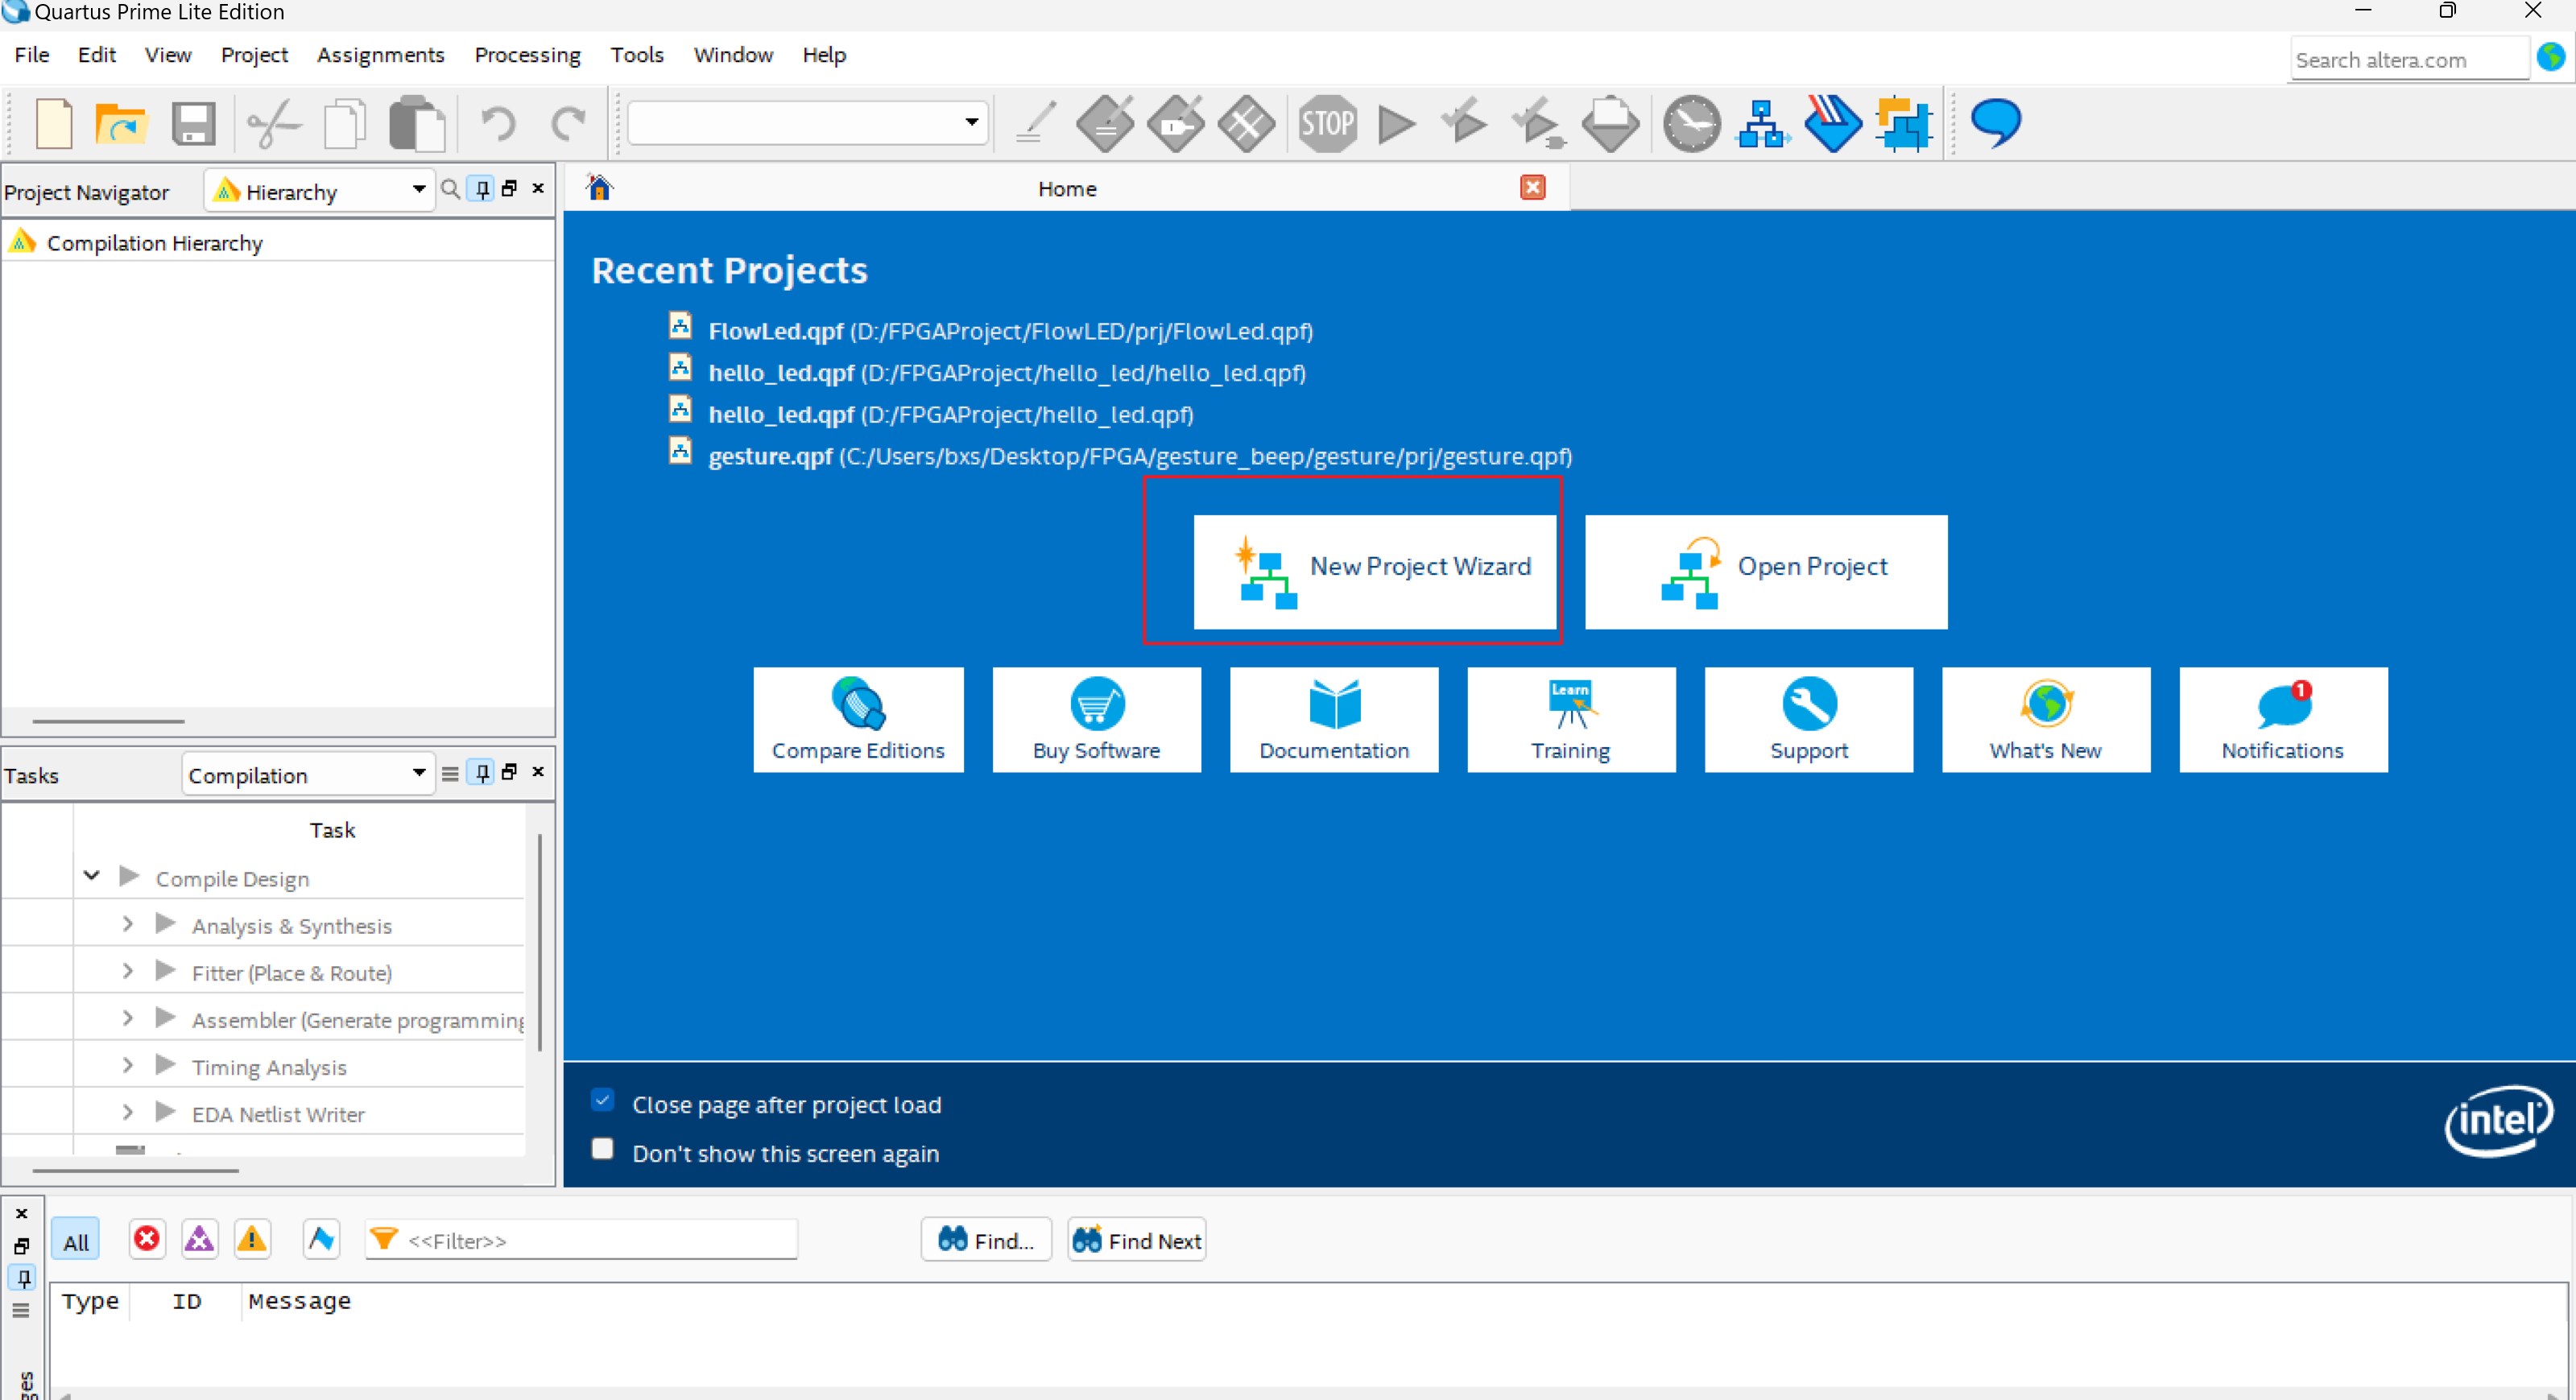Open the Tools menu
Viewport: 2576px width, 1400px height.
(637, 55)
